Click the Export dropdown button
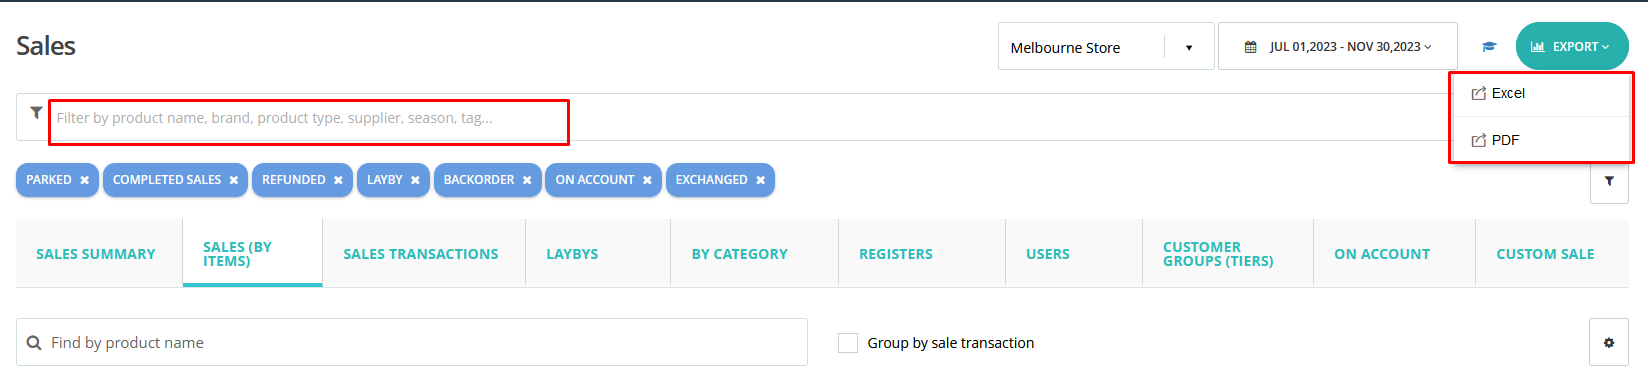 click(x=1572, y=47)
